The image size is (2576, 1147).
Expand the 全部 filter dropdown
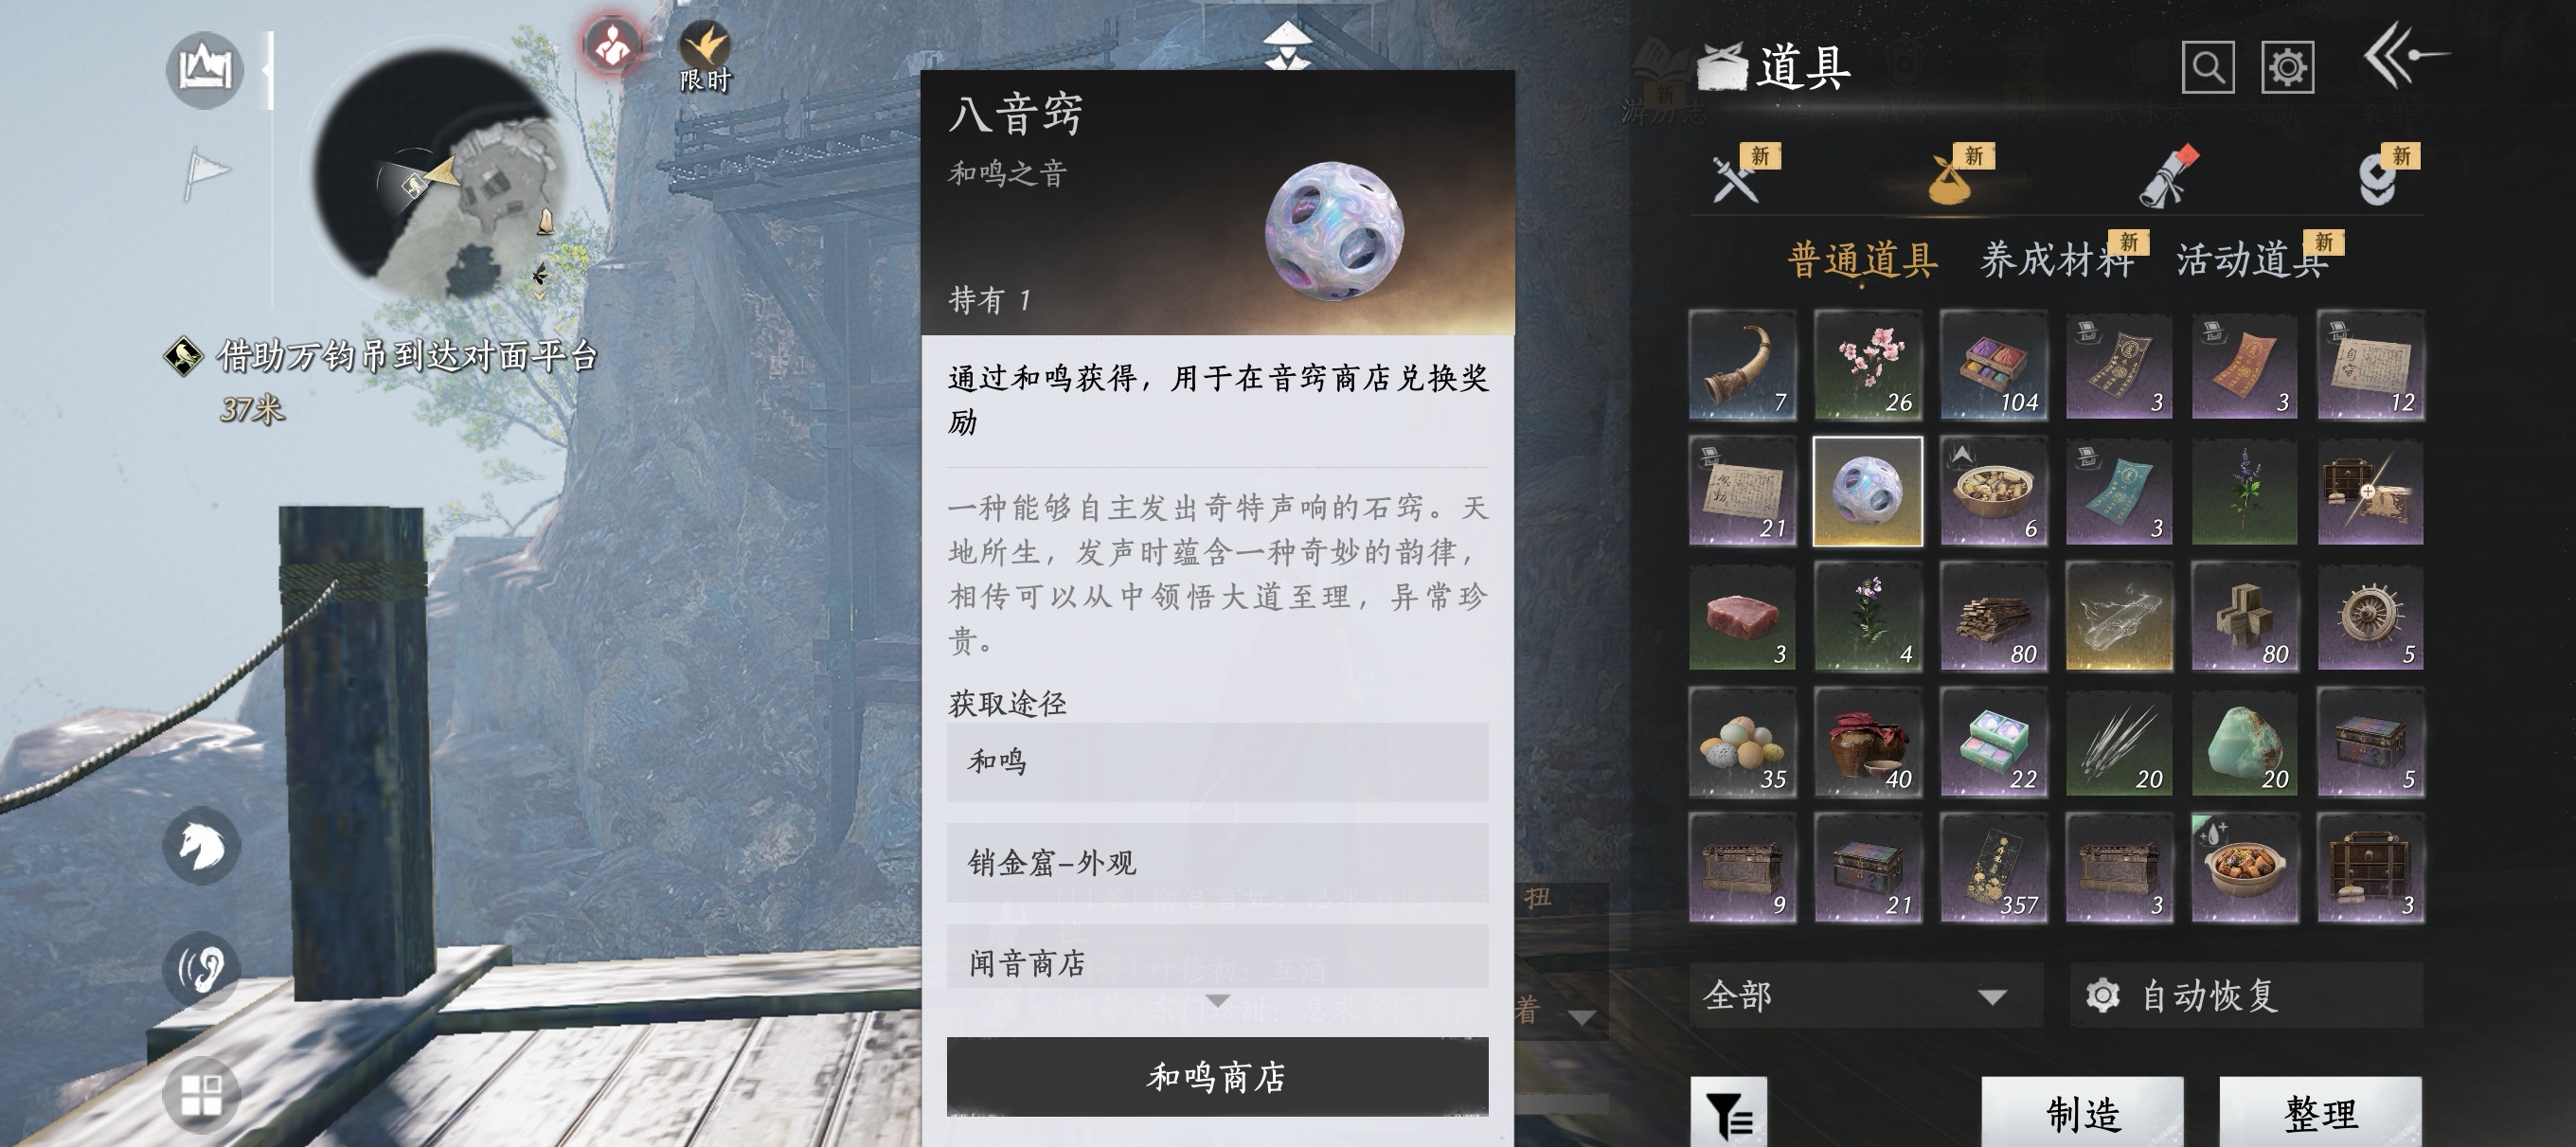tap(1865, 996)
